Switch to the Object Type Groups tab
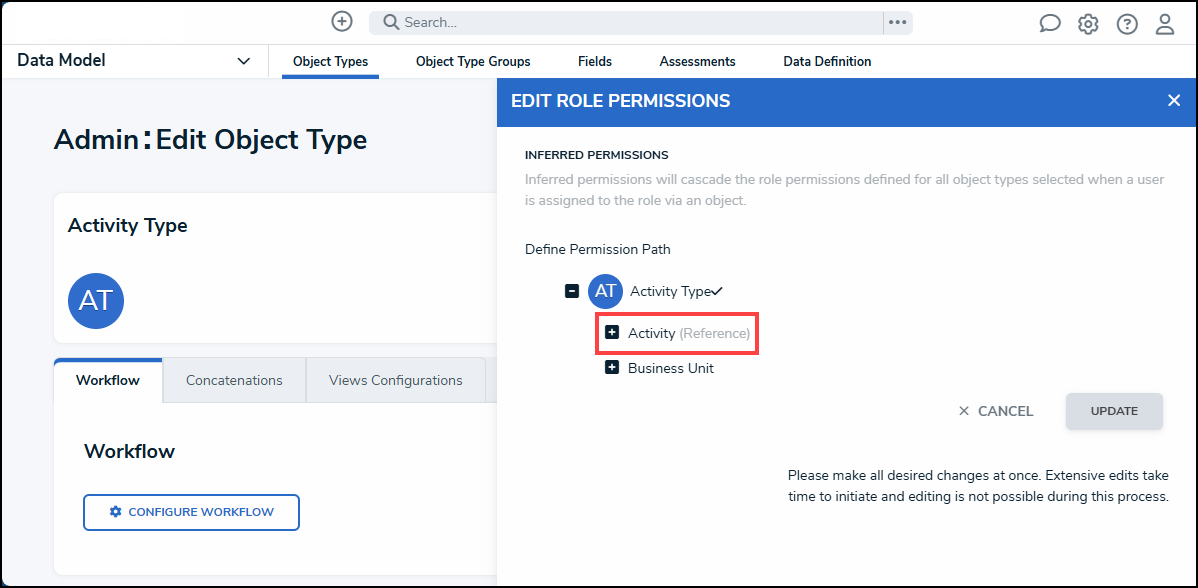Image resolution: width=1198 pixels, height=588 pixels. coord(473,61)
